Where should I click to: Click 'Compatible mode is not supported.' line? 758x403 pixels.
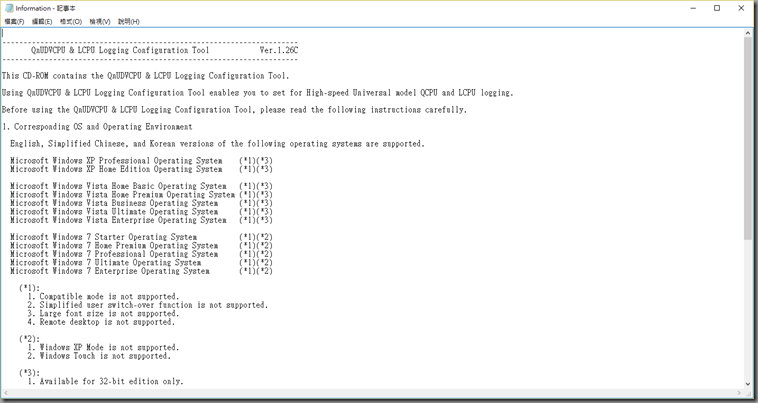[103, 297]
